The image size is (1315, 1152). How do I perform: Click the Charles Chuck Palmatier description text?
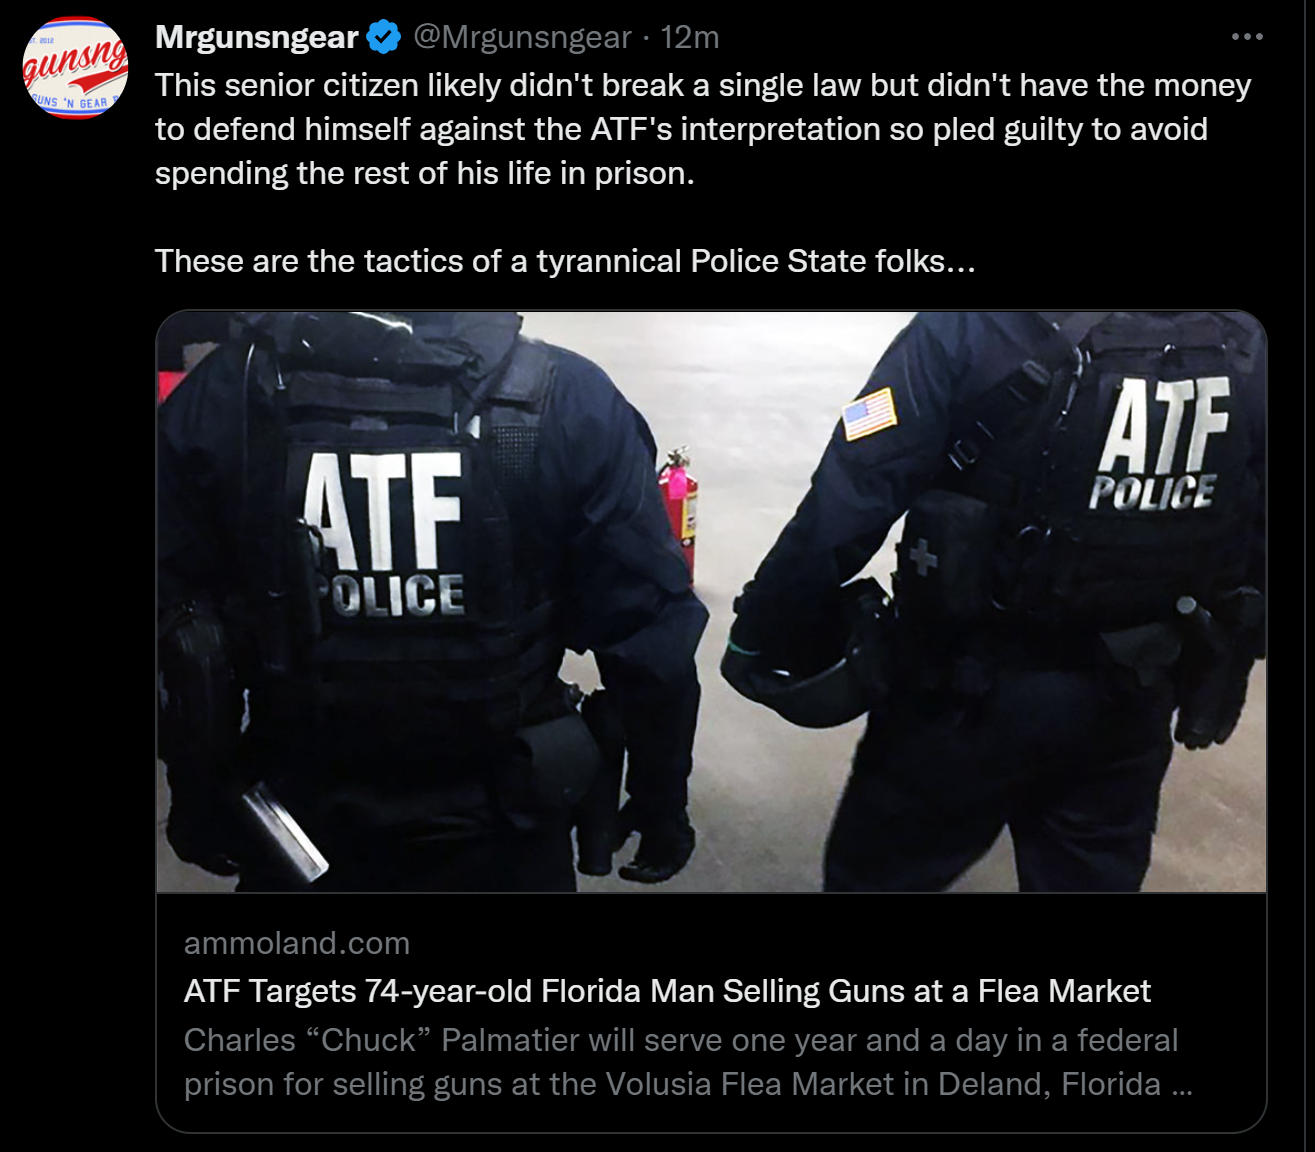(688, 1062)
